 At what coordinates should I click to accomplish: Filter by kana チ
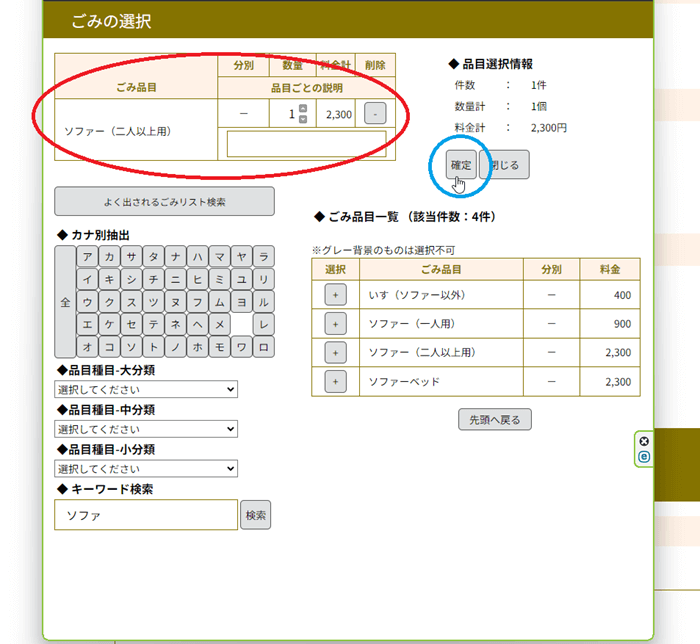click(x=154, y=279)
